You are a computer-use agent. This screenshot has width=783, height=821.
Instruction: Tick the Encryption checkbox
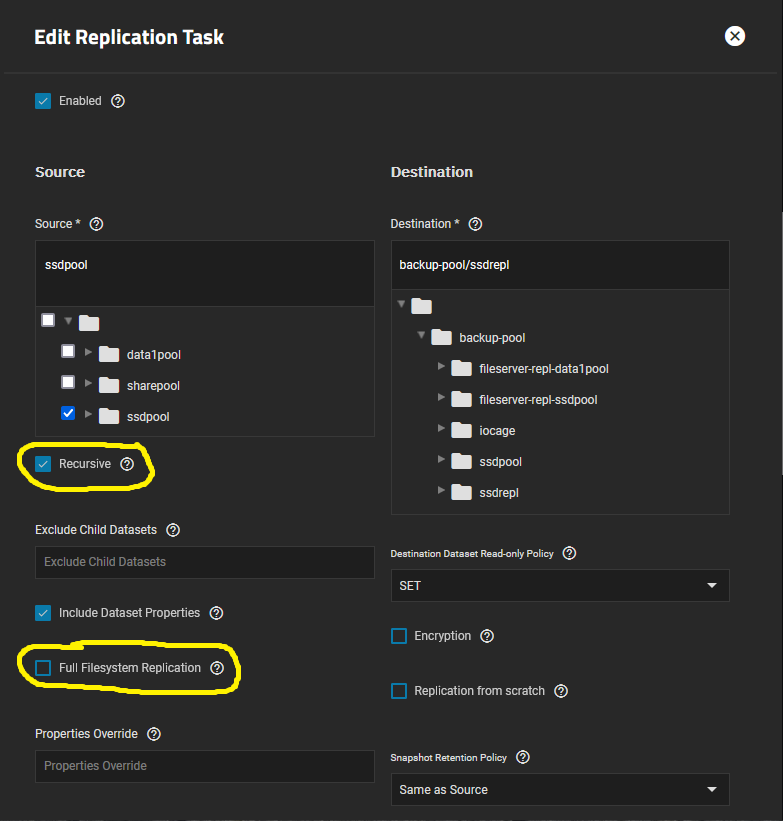tap(399, 636)
